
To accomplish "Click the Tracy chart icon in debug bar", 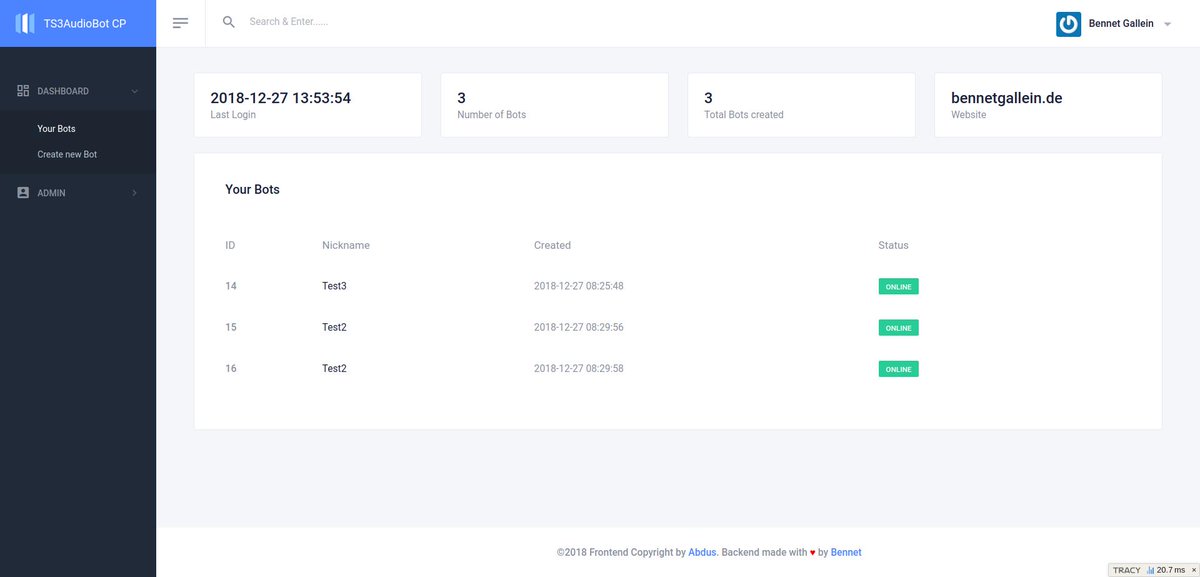I will 1150,570.
